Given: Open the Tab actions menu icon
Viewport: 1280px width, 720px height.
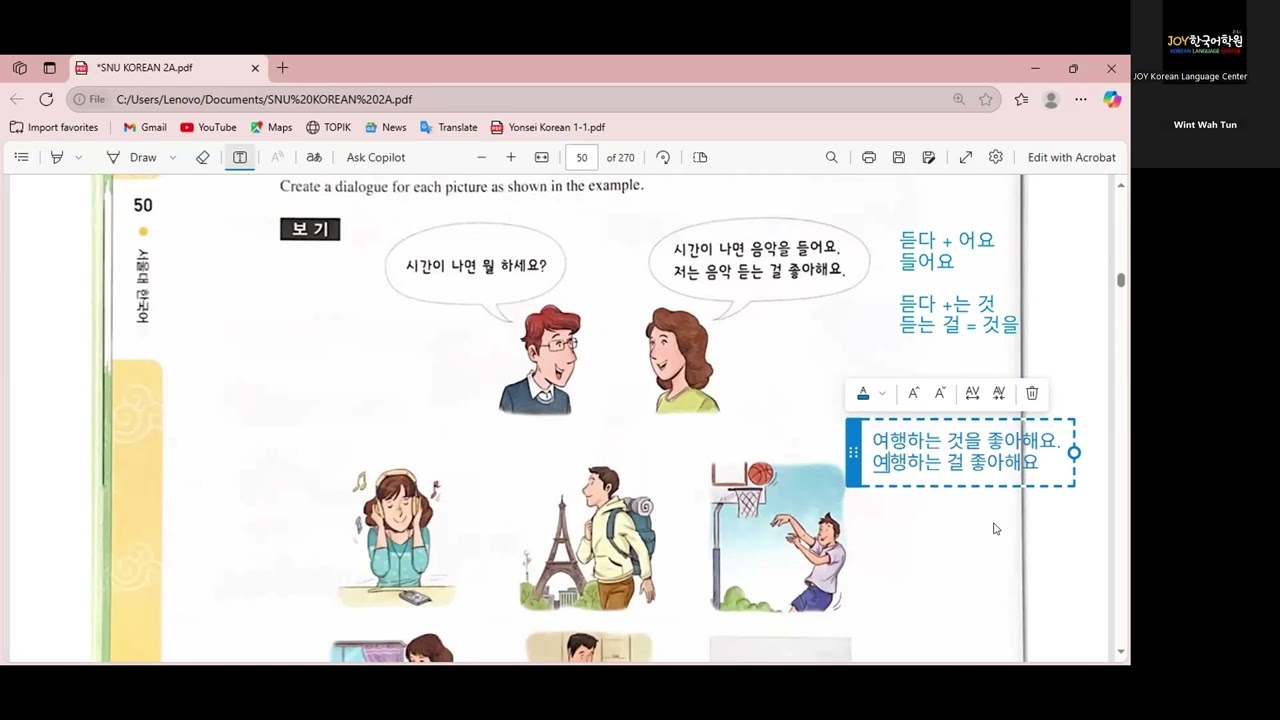Looking at the screenshot, I should coord(50,68).
